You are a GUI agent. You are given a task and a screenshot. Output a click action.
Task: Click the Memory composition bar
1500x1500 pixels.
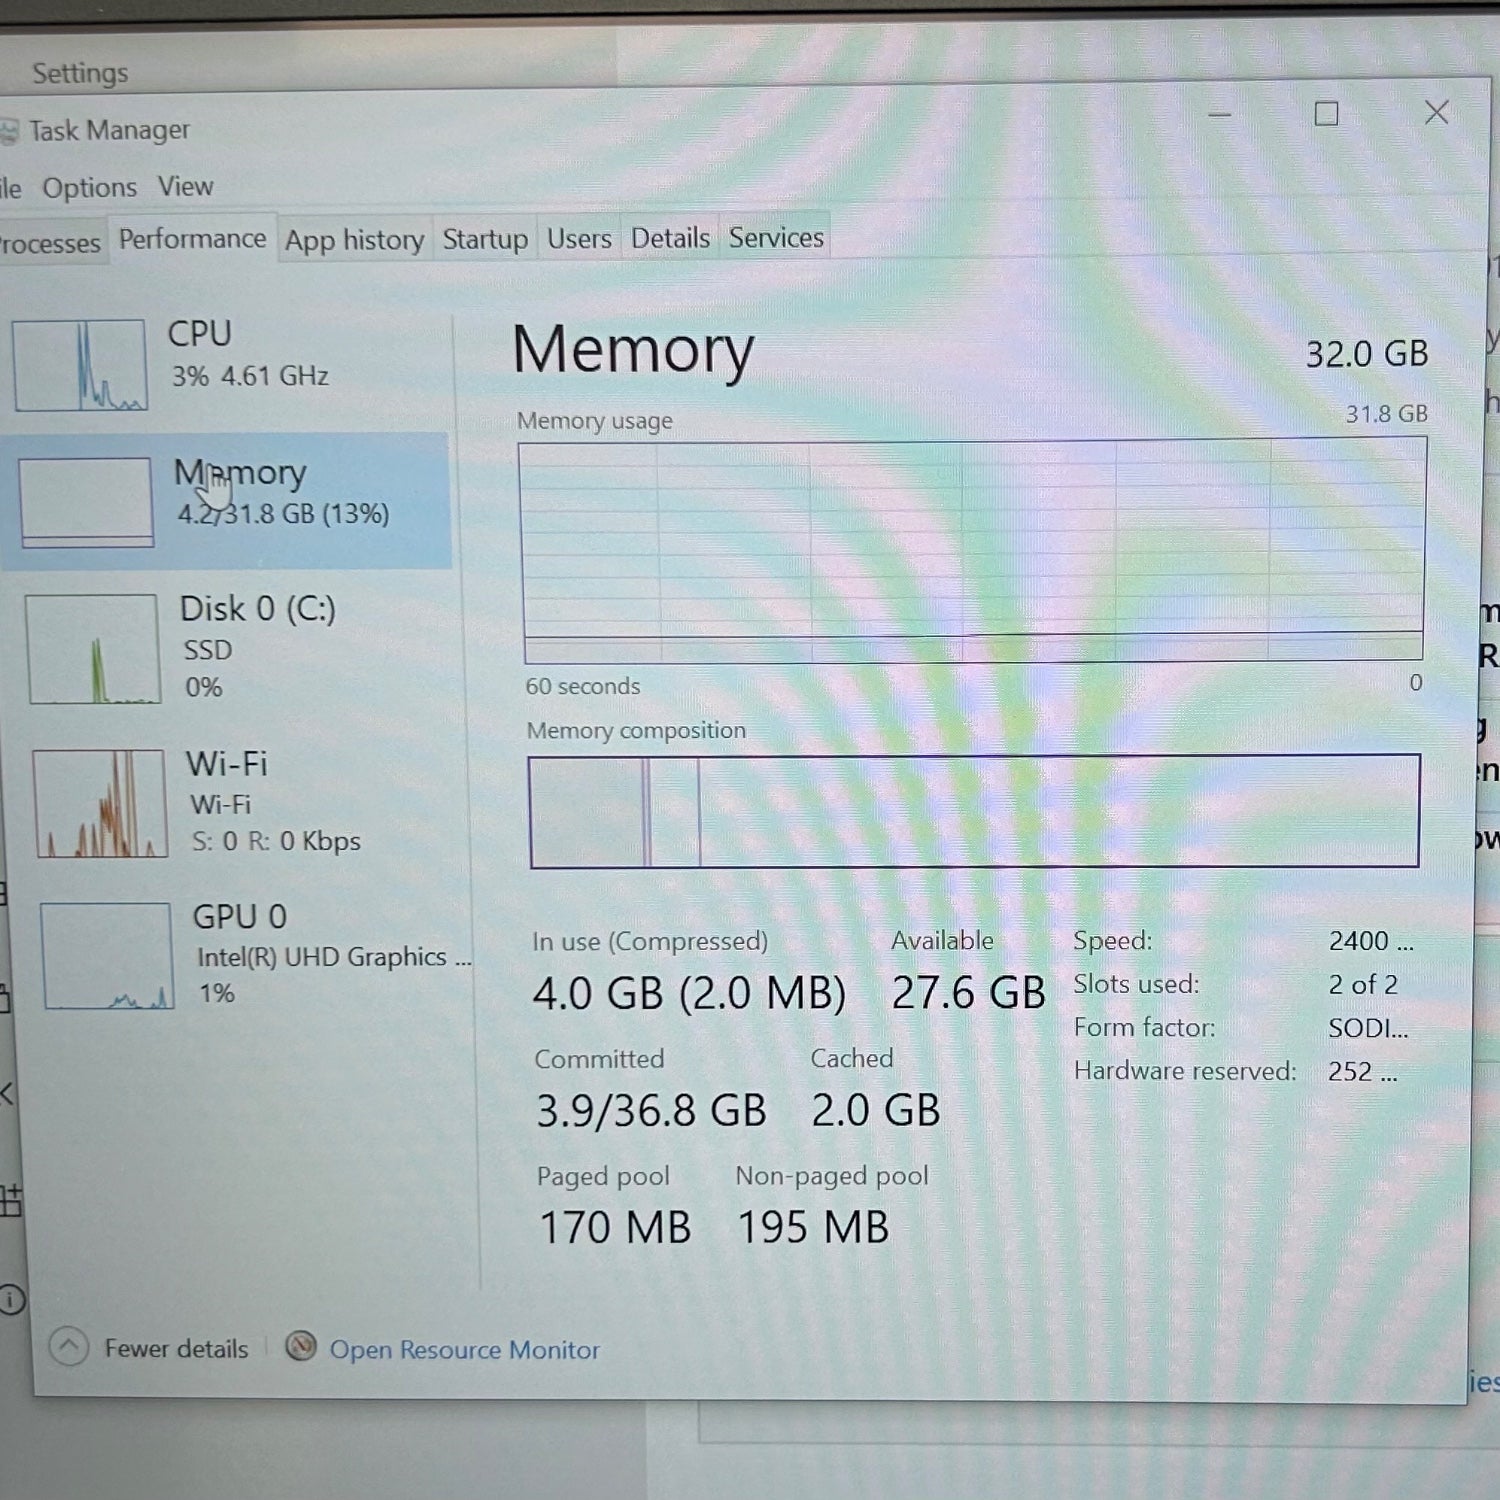(x=974, y=811)
